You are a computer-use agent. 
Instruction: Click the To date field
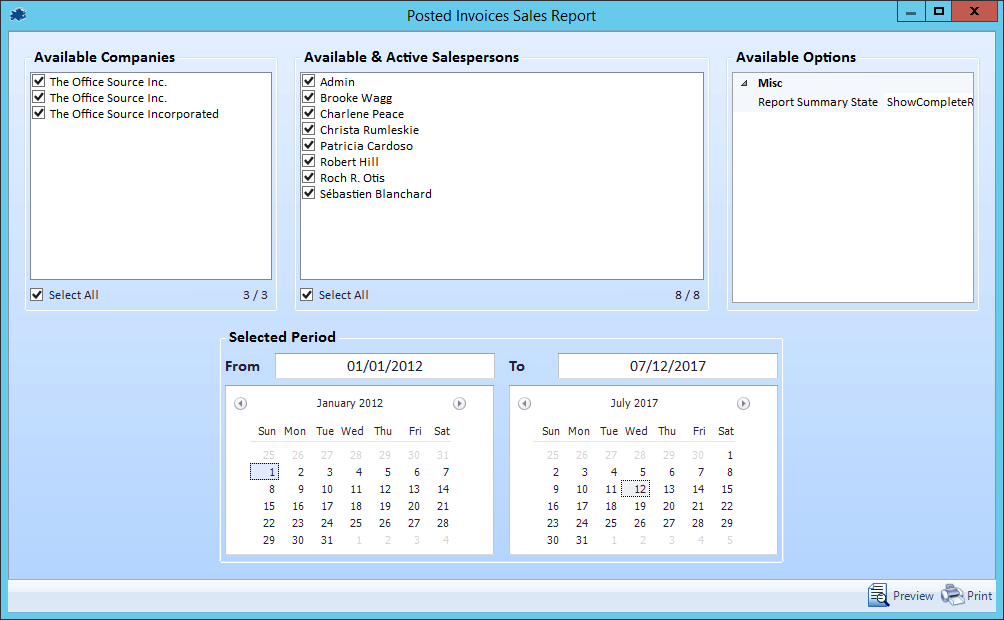tap(667, 366)
